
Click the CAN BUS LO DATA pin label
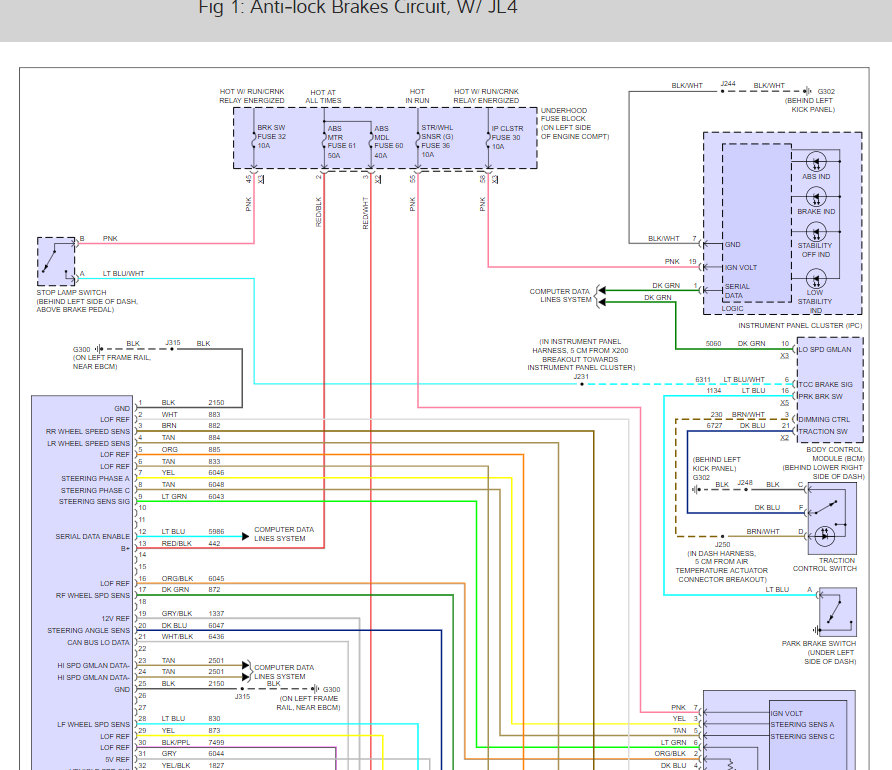(x=98, y=643)
